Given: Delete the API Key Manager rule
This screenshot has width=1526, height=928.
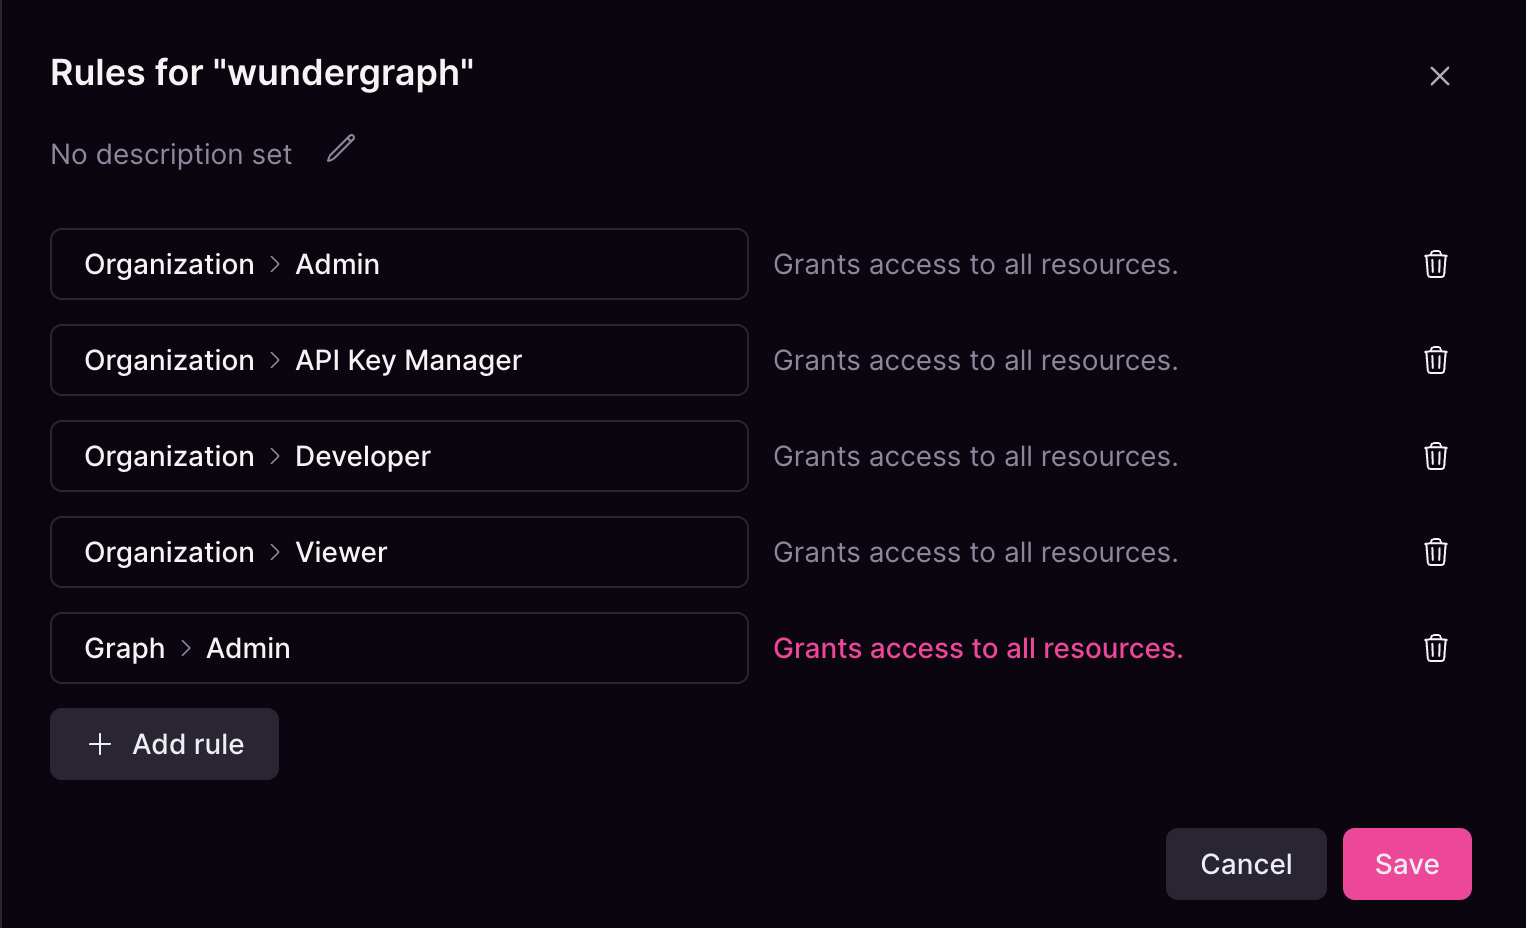Looking at the screenshot, I should point(1436,360).
